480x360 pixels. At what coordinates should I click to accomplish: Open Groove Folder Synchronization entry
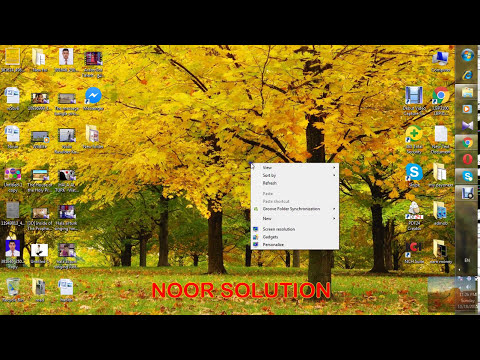pos(295,209)
